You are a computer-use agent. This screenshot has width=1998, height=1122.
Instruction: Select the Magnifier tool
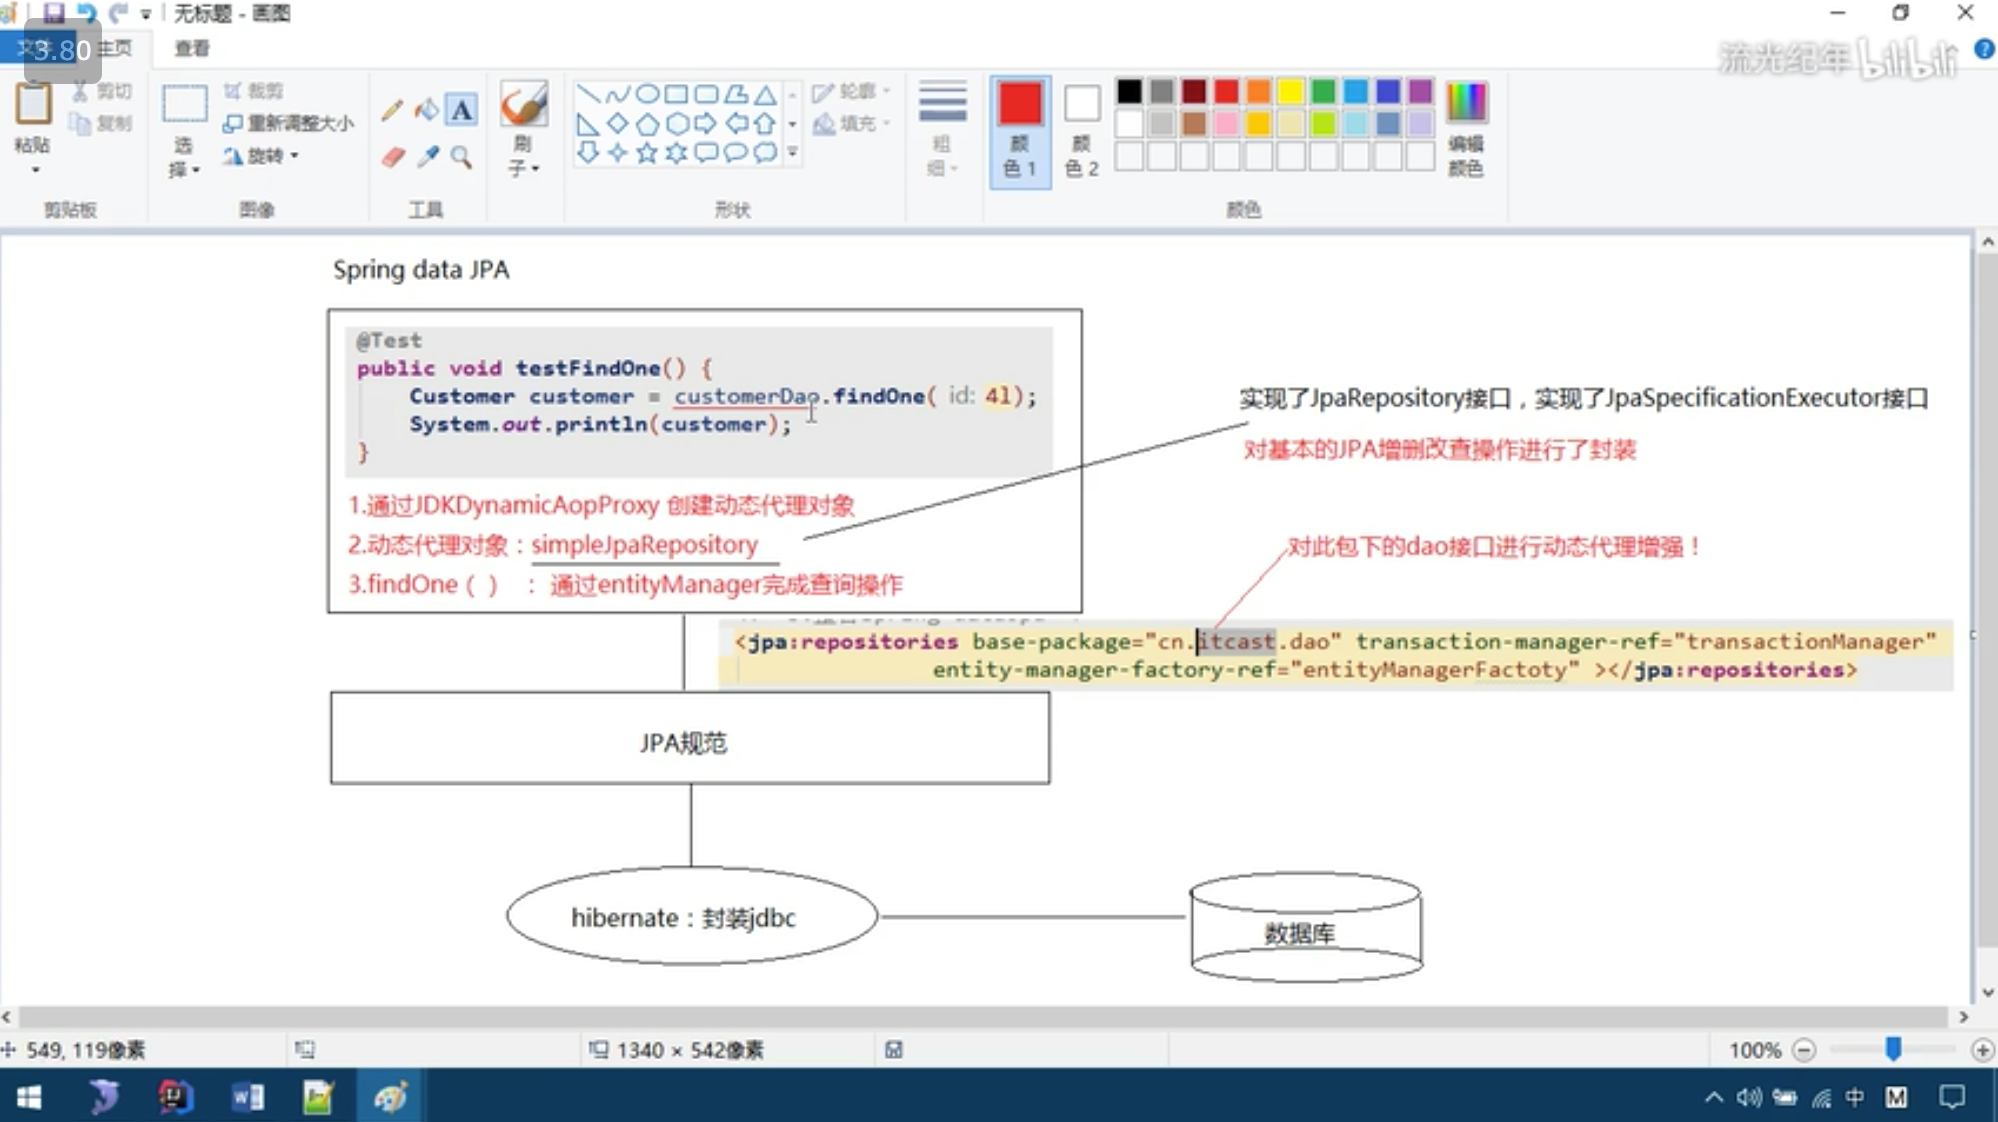pos(461,157)
